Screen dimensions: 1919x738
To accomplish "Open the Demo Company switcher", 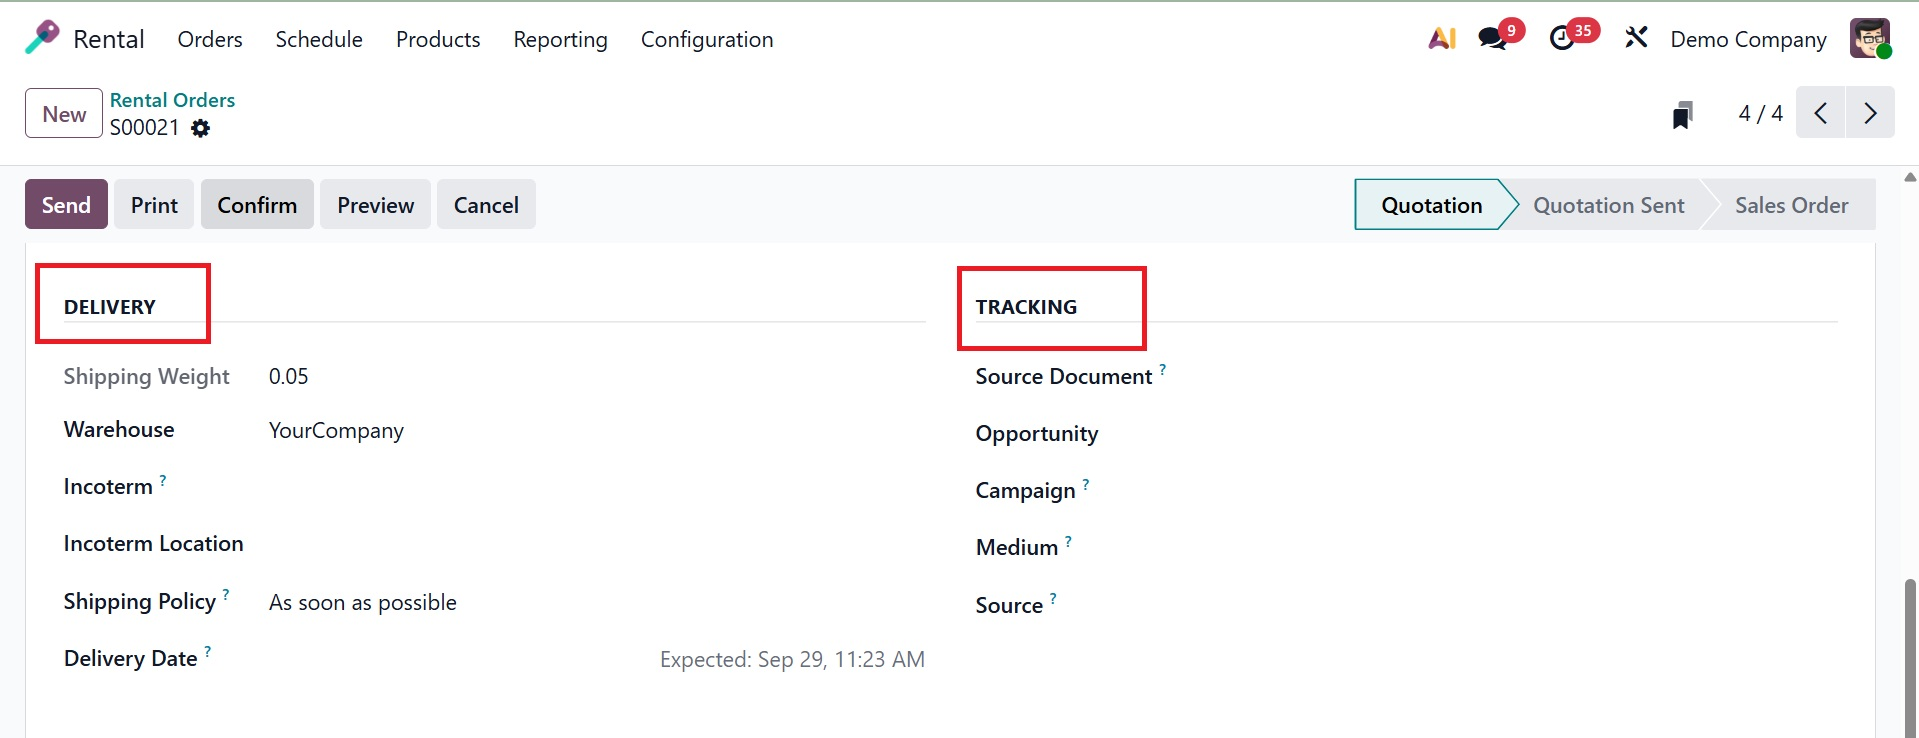I will (x=1748, y=39).
